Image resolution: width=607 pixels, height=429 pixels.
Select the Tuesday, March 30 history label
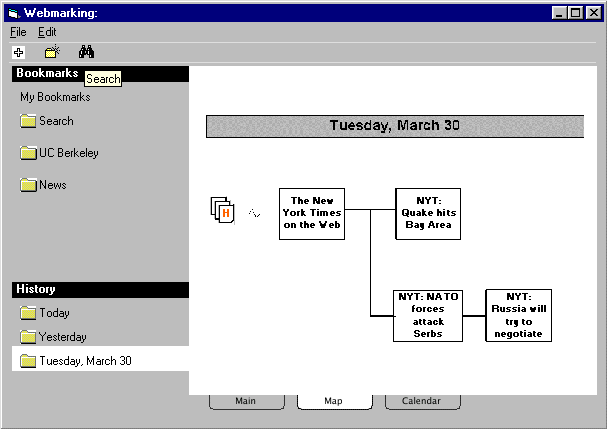pos(86,361)
